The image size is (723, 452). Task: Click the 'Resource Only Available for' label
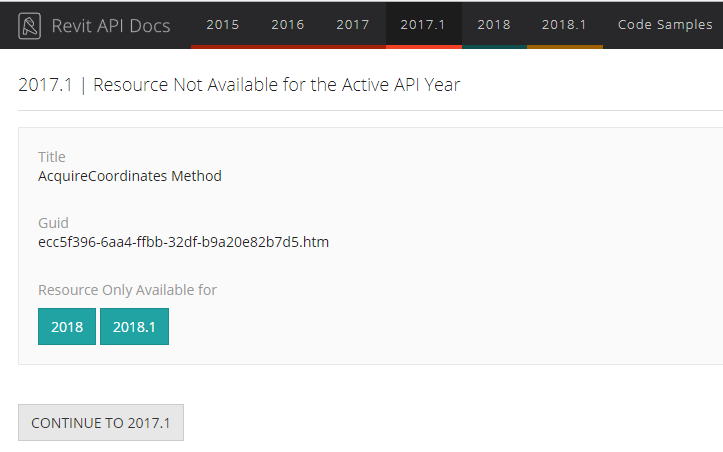[x=127, y=290]
